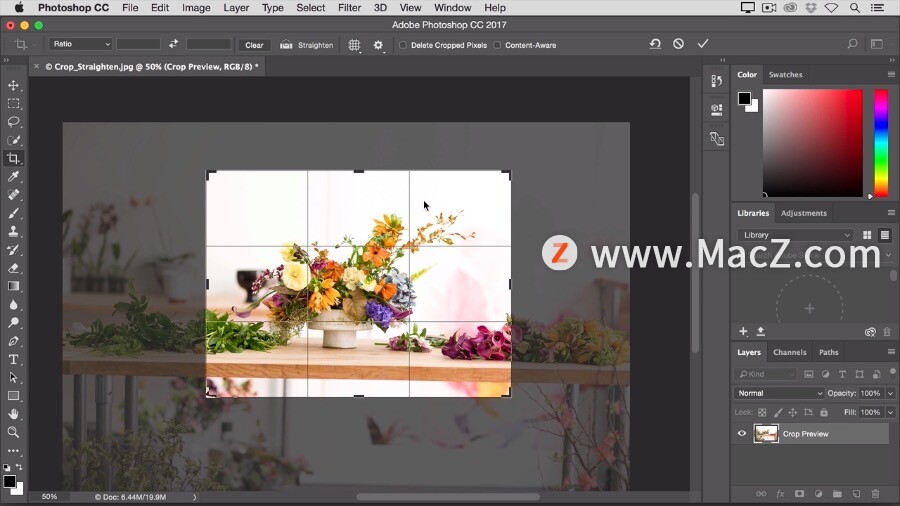Open the crop overlay grid options
900x506 pixels.
click(355, 45)
